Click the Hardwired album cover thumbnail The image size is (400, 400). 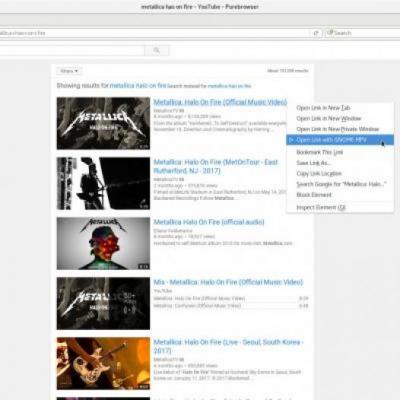[103, 243]
